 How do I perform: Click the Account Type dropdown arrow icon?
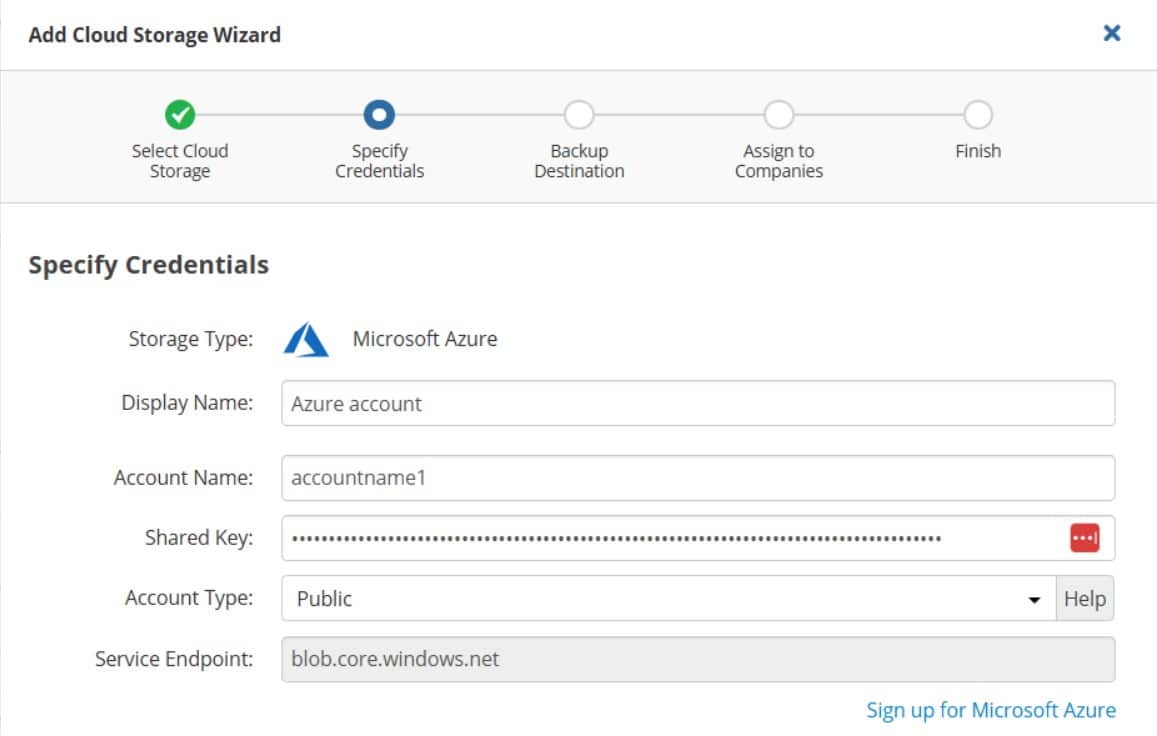[1036, 598]
